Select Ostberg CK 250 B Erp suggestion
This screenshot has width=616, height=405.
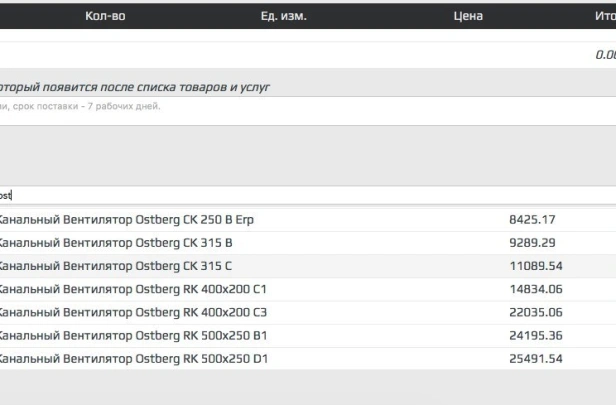125,219
